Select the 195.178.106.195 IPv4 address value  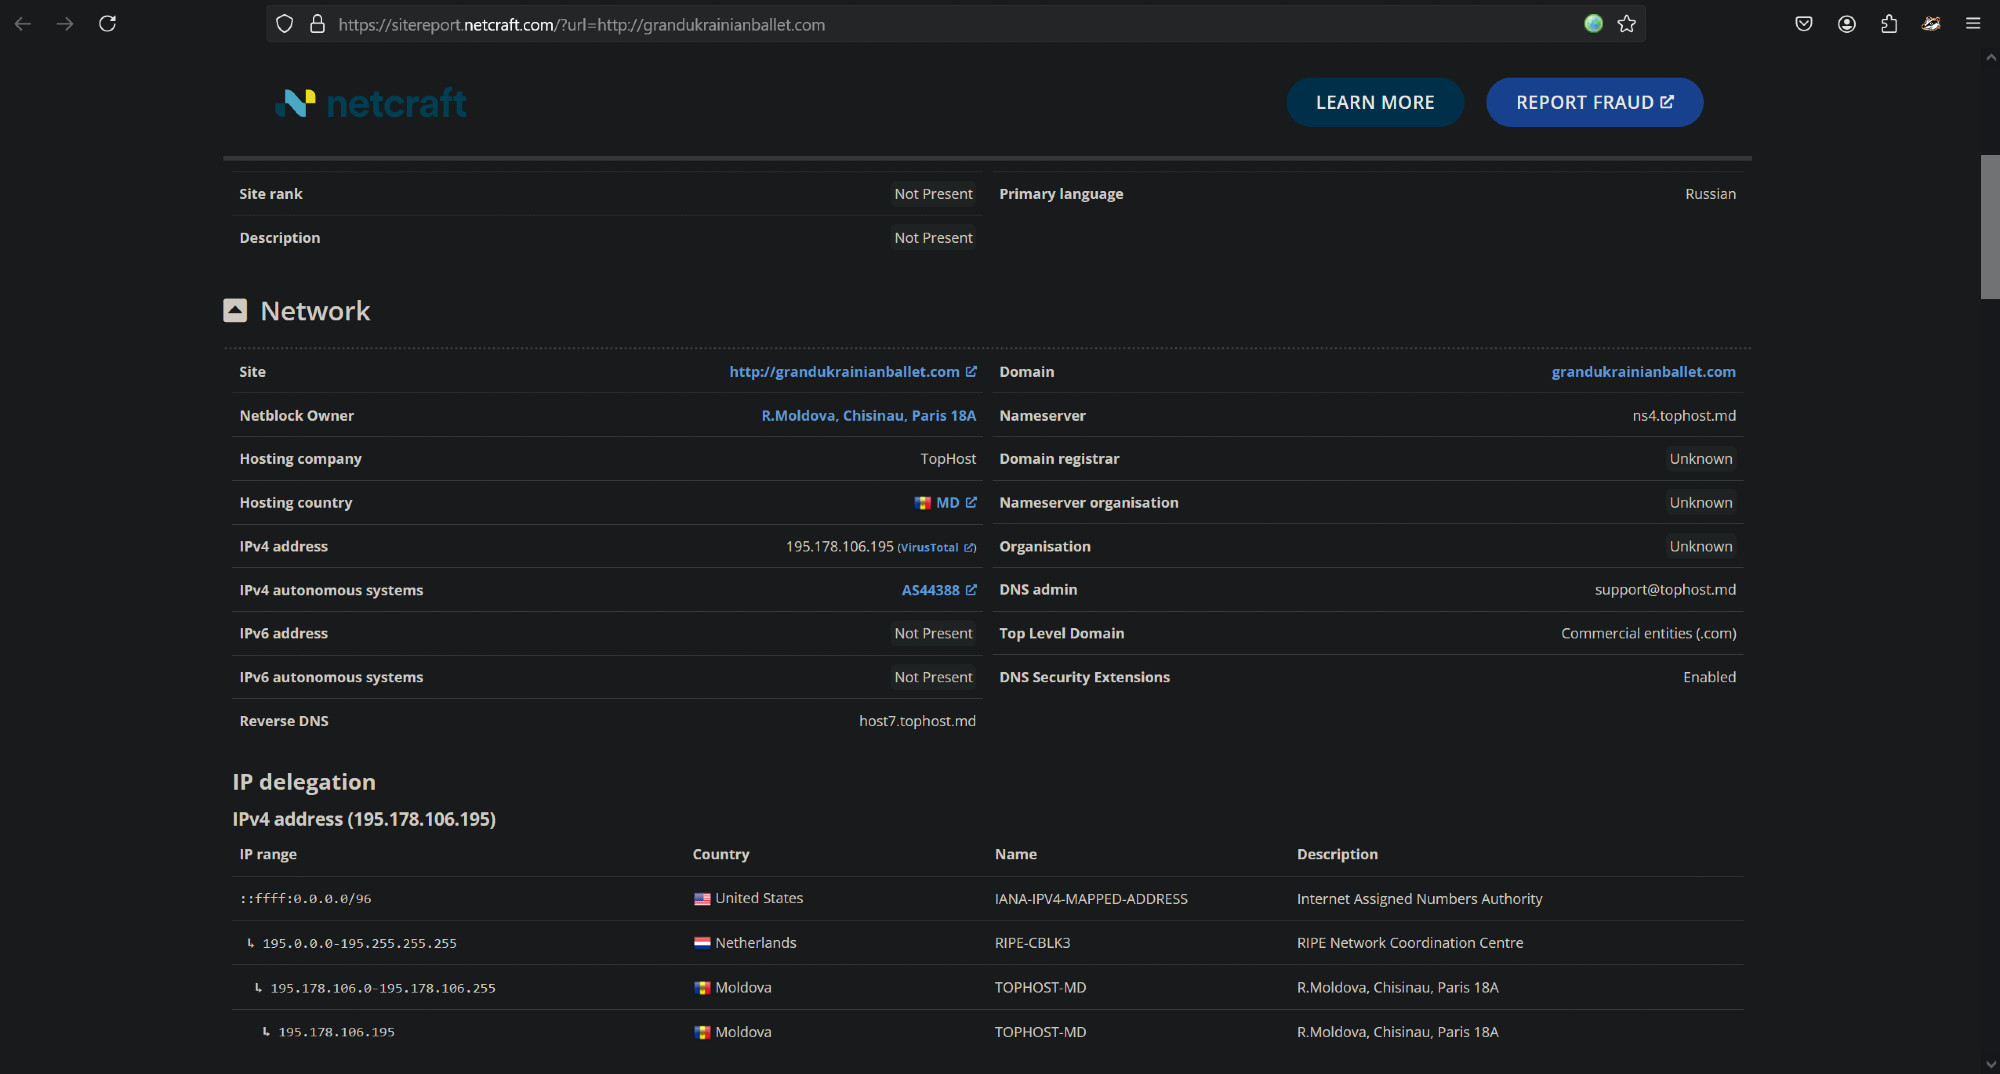839,547
